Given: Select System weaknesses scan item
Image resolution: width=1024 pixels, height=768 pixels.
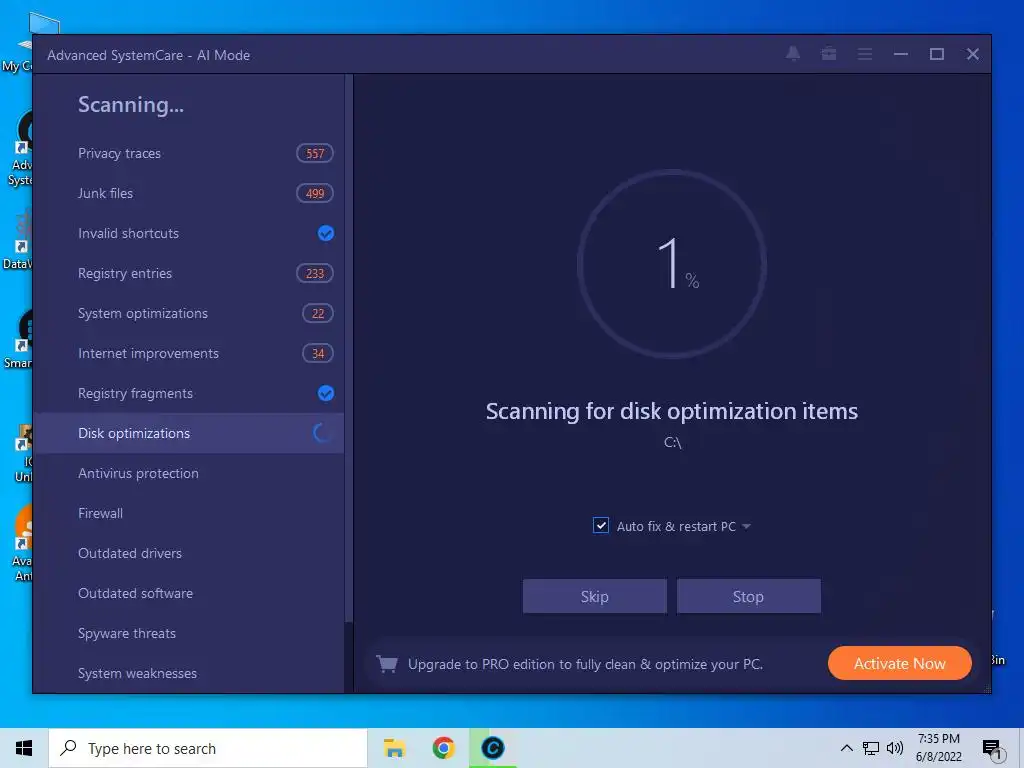Looking at the screenshot, I should pos(188,673).
